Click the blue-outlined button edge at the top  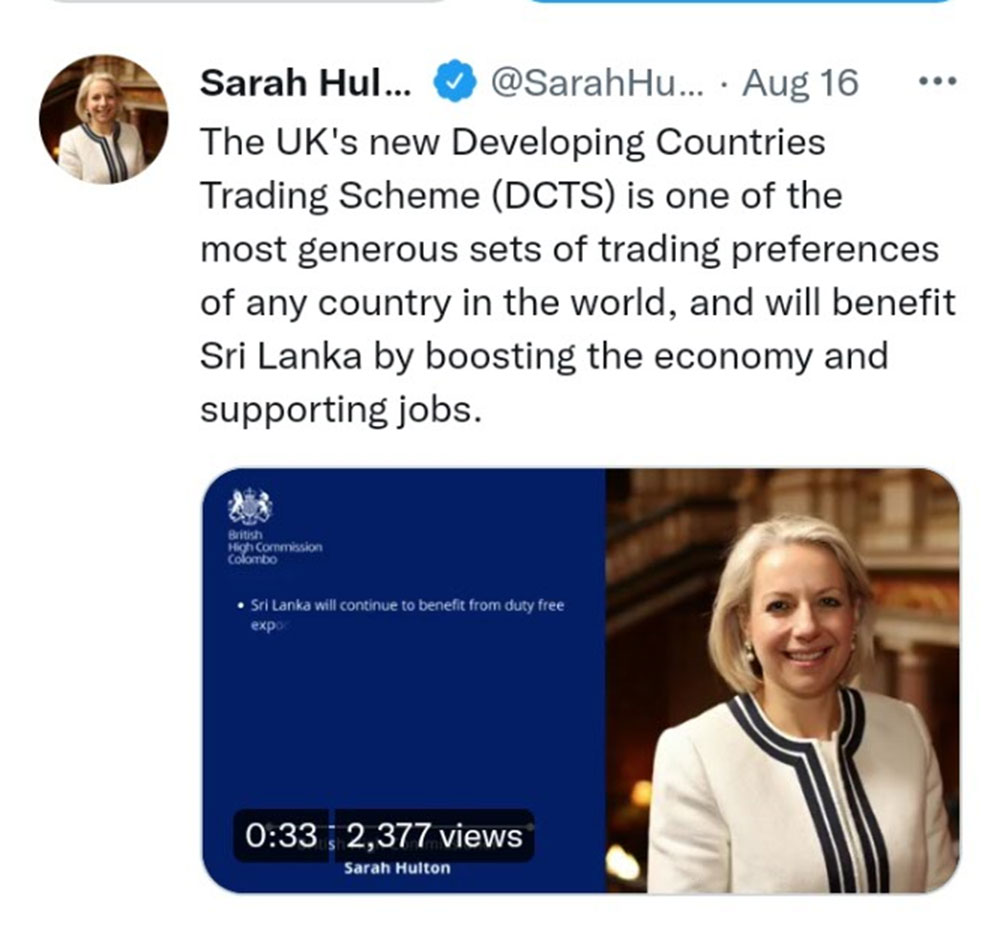click(x=740, y=3)
